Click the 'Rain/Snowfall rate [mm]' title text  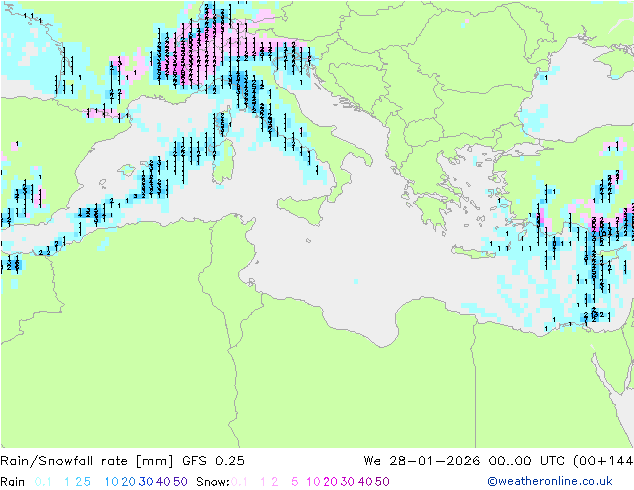[x=87, y=461]
